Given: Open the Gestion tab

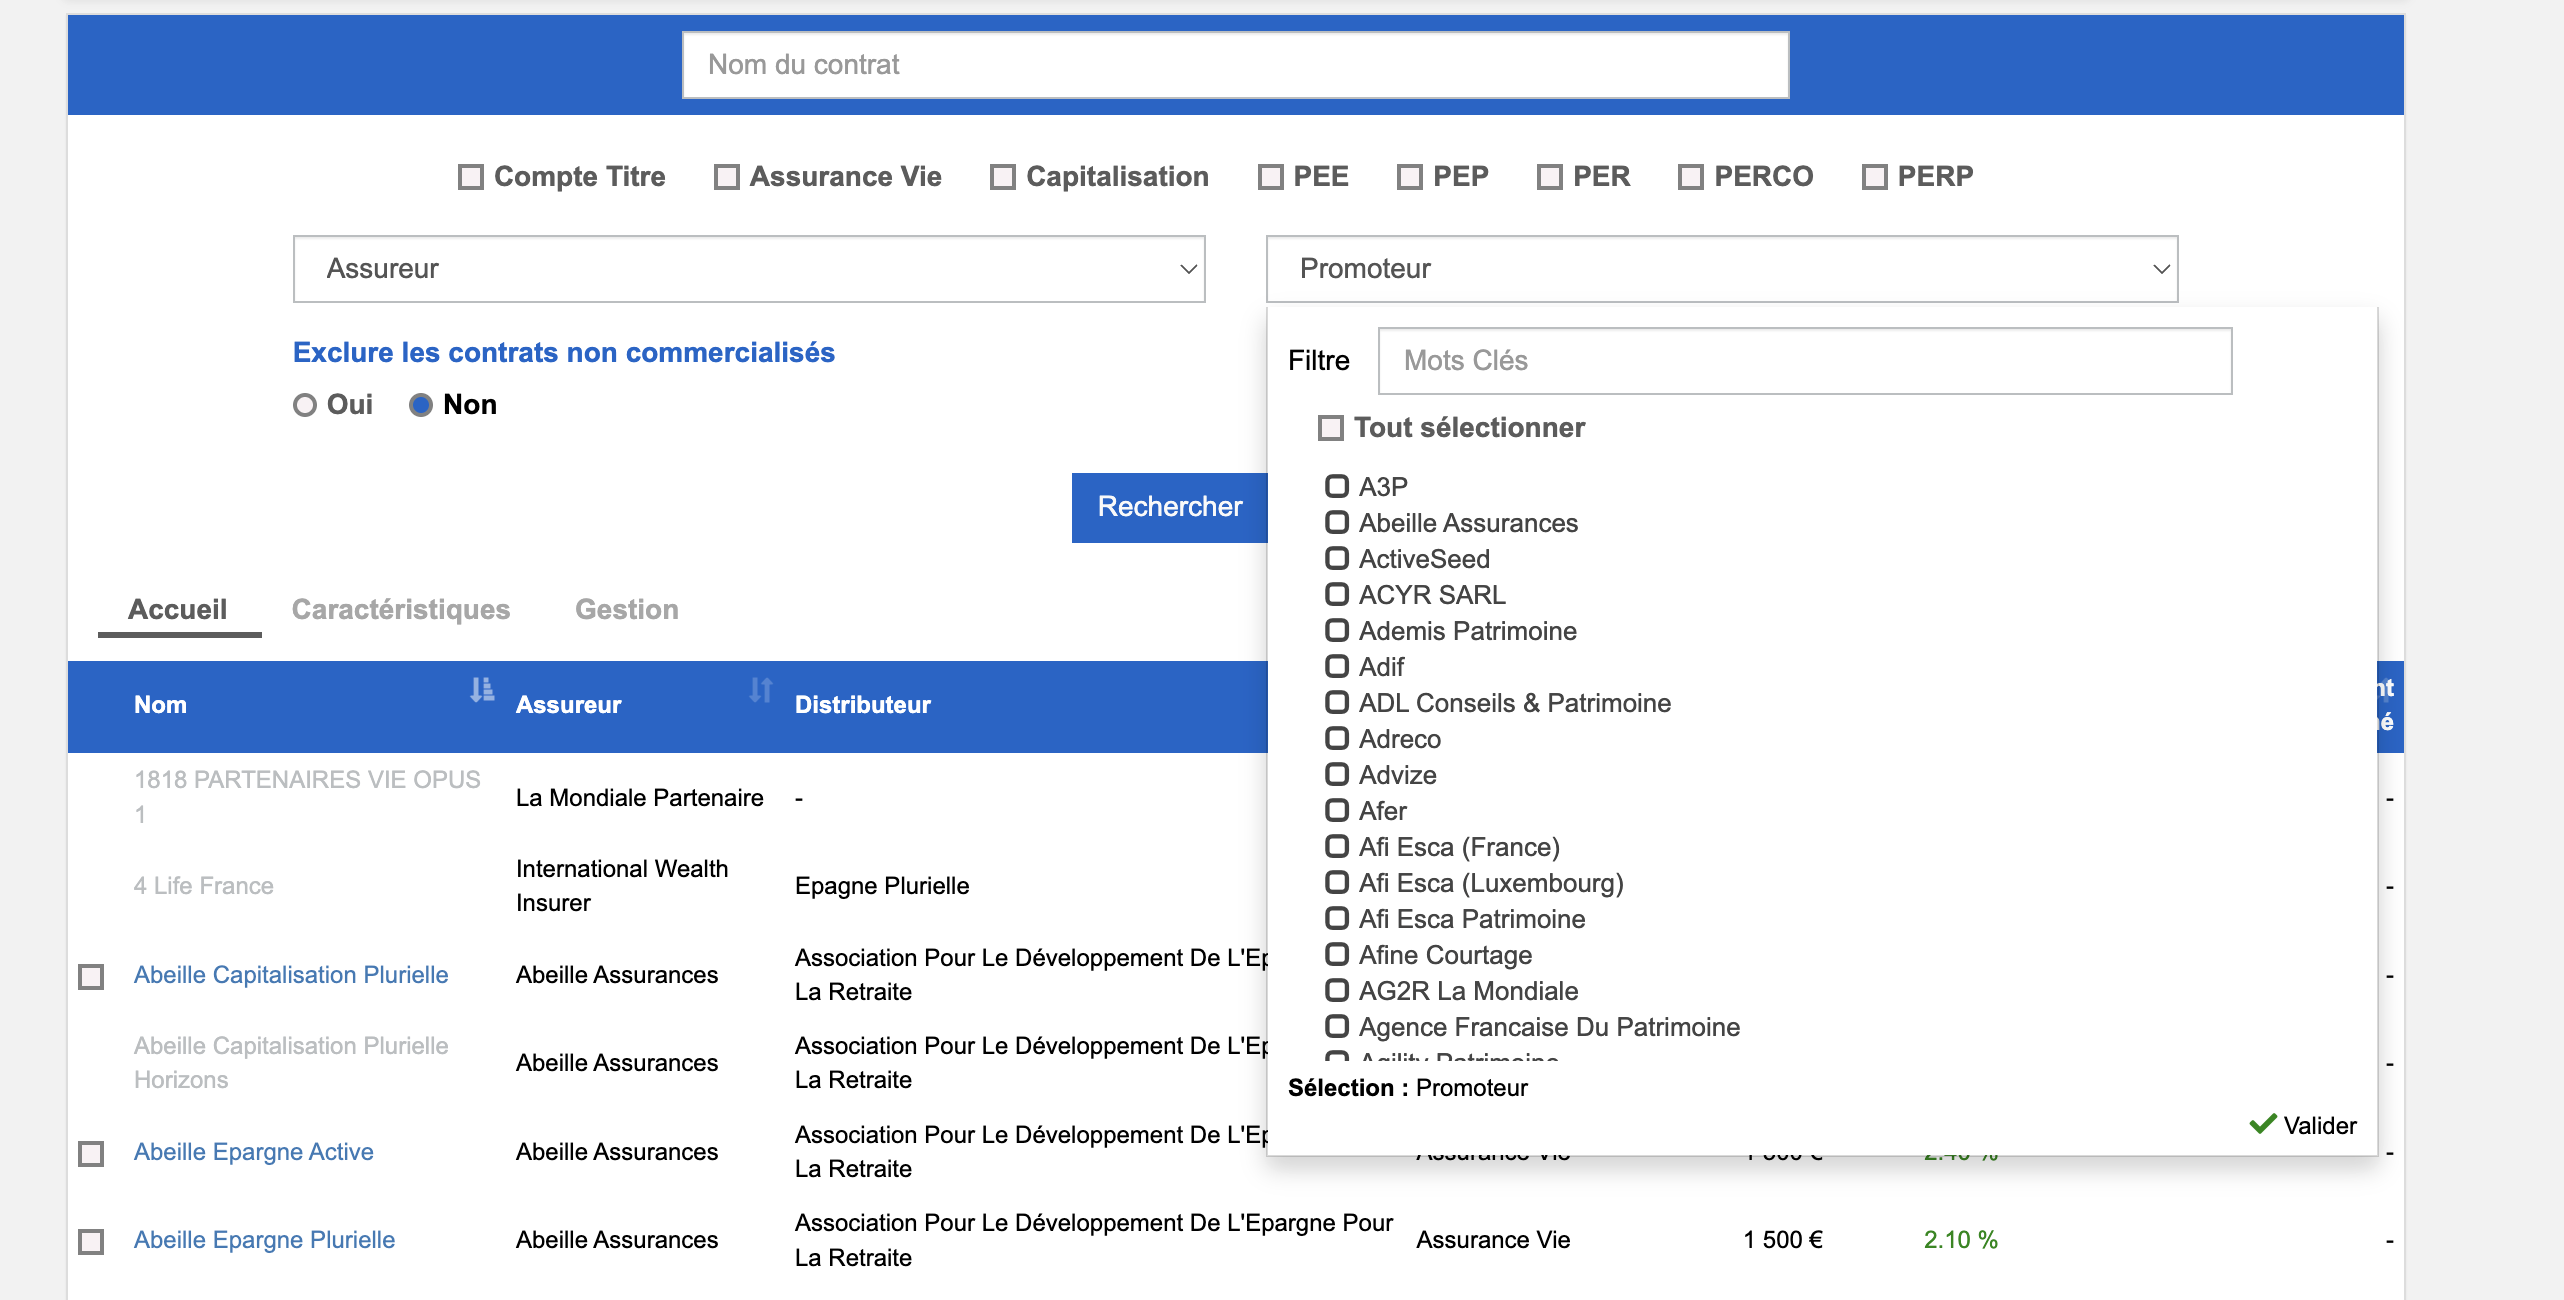Looking at the screenshot, I should point(627,609).
